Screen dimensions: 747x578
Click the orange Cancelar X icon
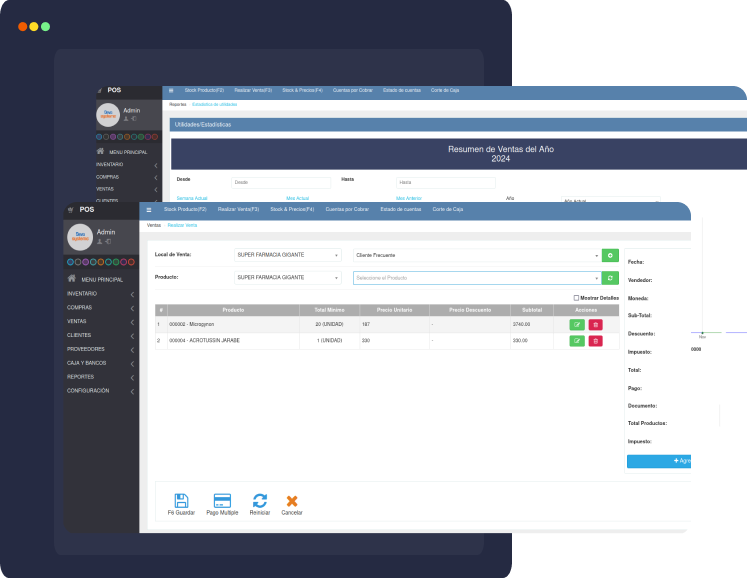pyautogui.click(x=292, y=501)
